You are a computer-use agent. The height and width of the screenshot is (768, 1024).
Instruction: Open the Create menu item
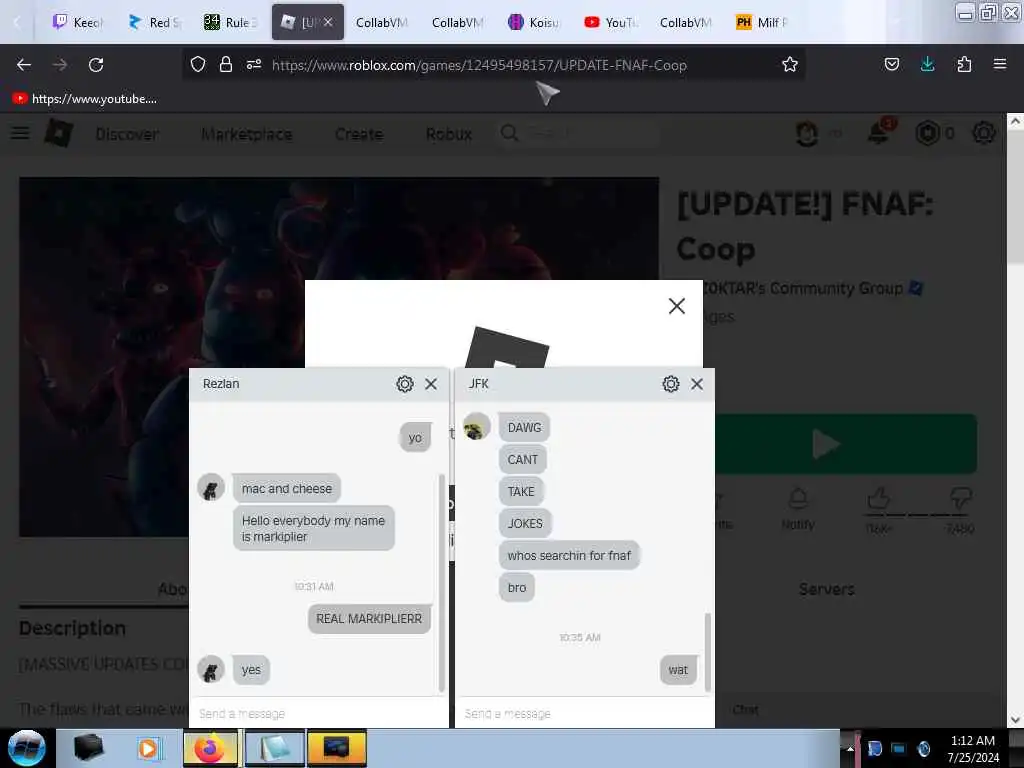[x=359, y=134]
